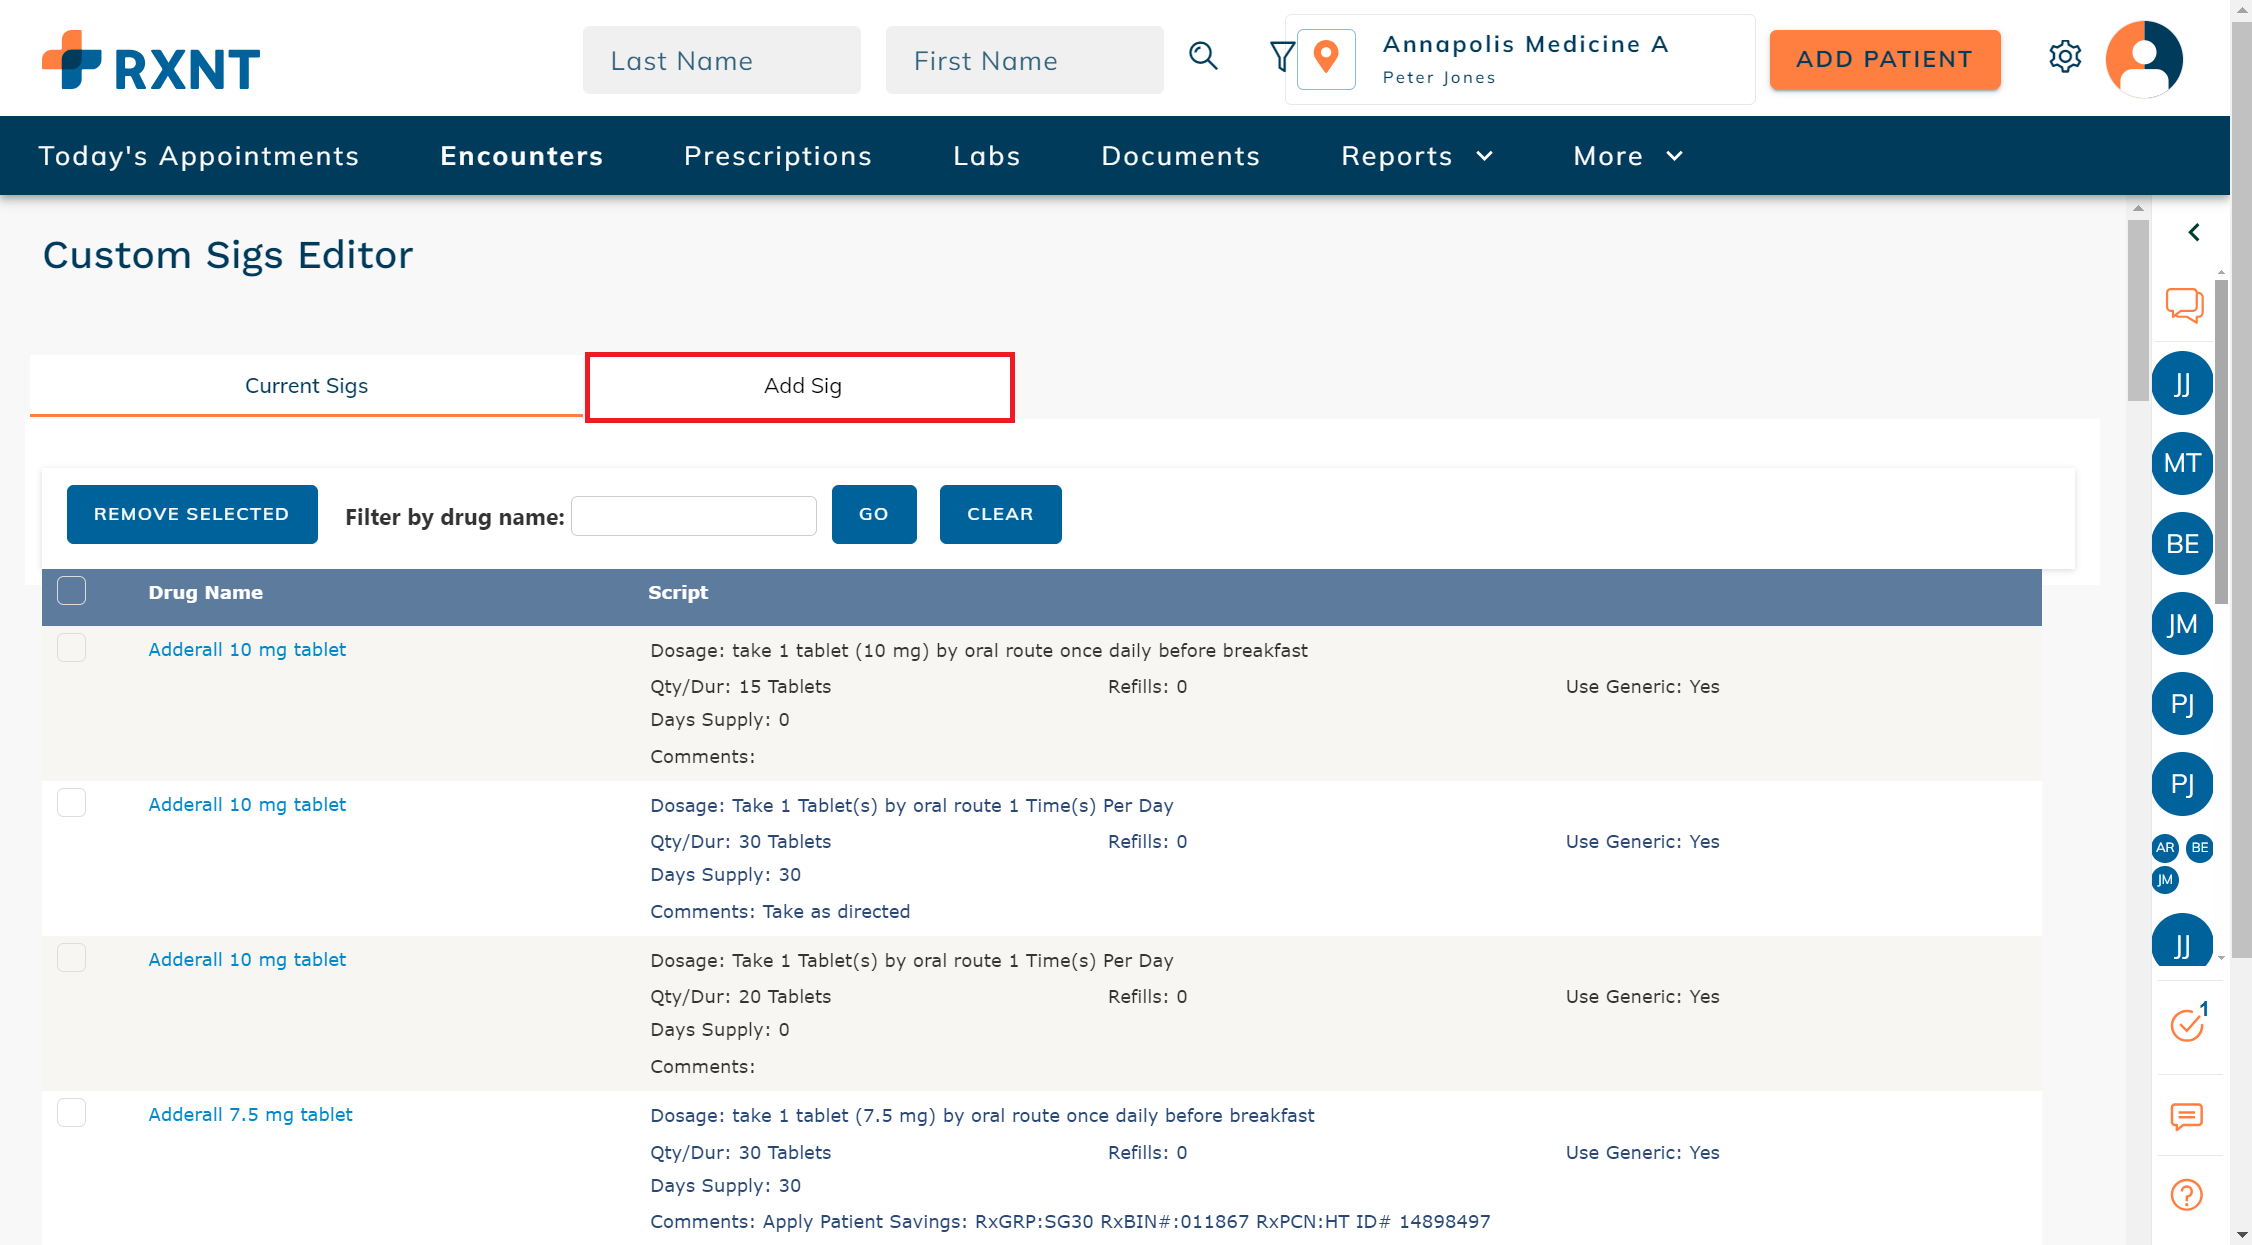
Task: Open the Adderall 10 mg link with Take as directed
Action: (247, 805)
